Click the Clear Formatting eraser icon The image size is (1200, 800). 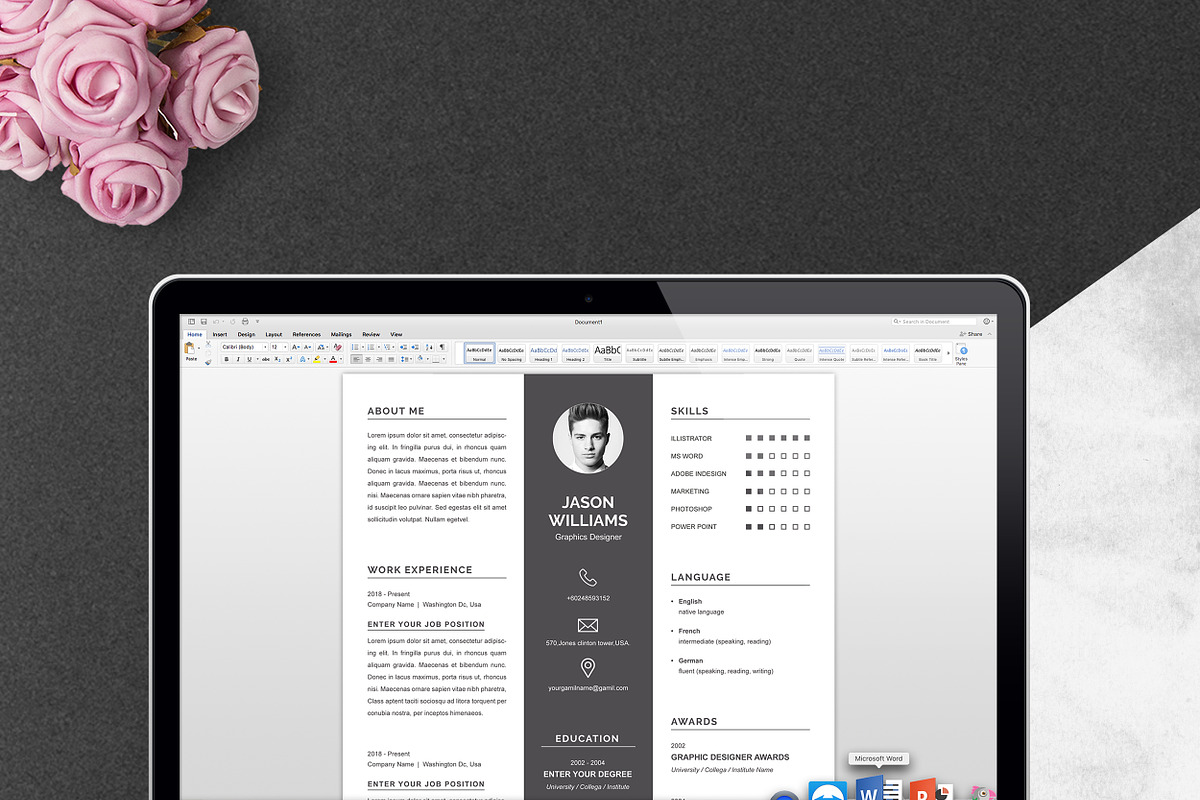pyautogui.click(x=337, y=347)
